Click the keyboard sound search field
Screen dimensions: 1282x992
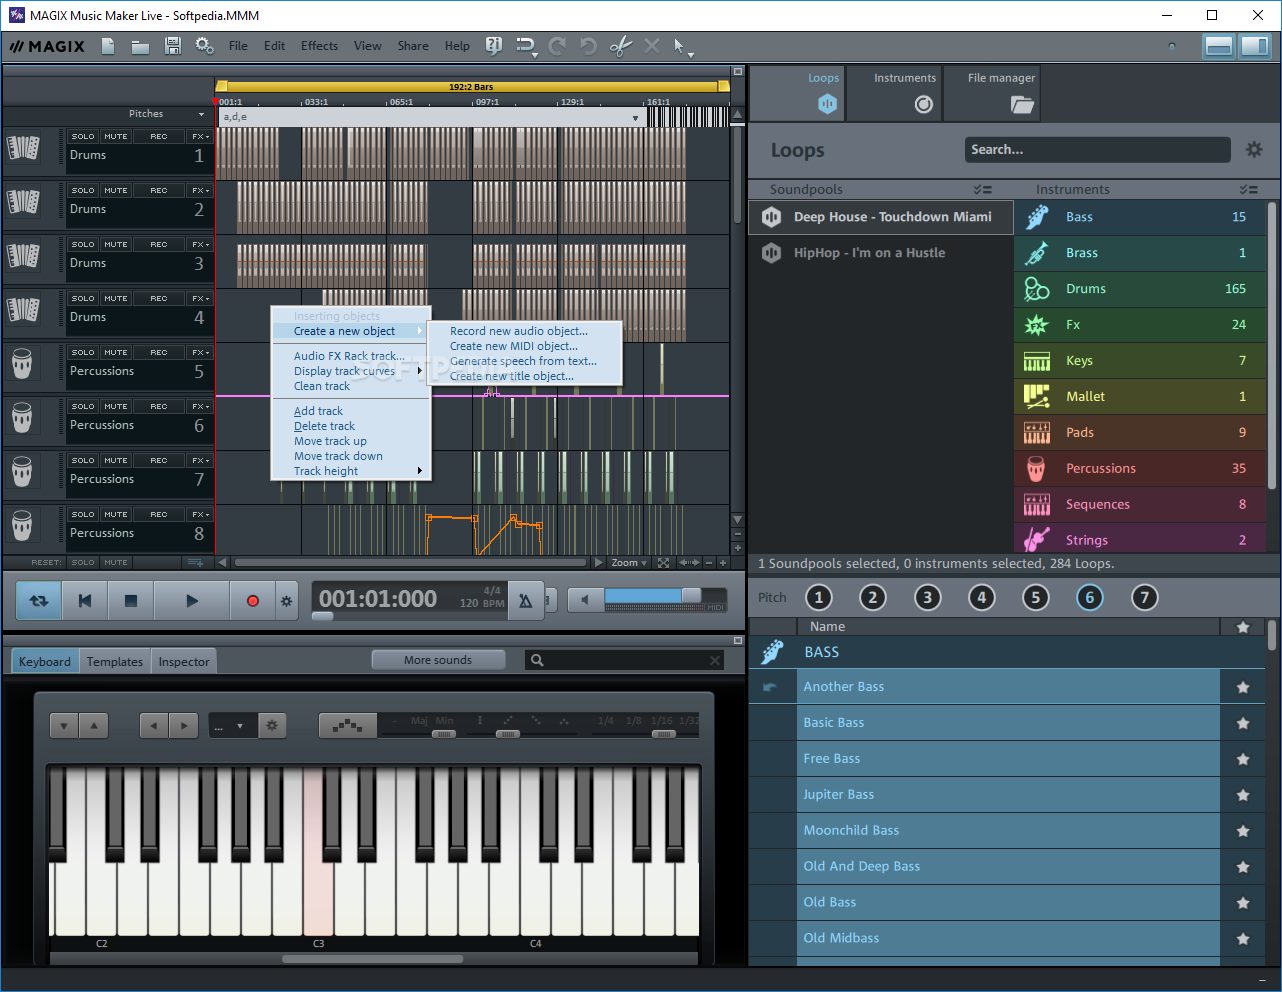point(624,660)
